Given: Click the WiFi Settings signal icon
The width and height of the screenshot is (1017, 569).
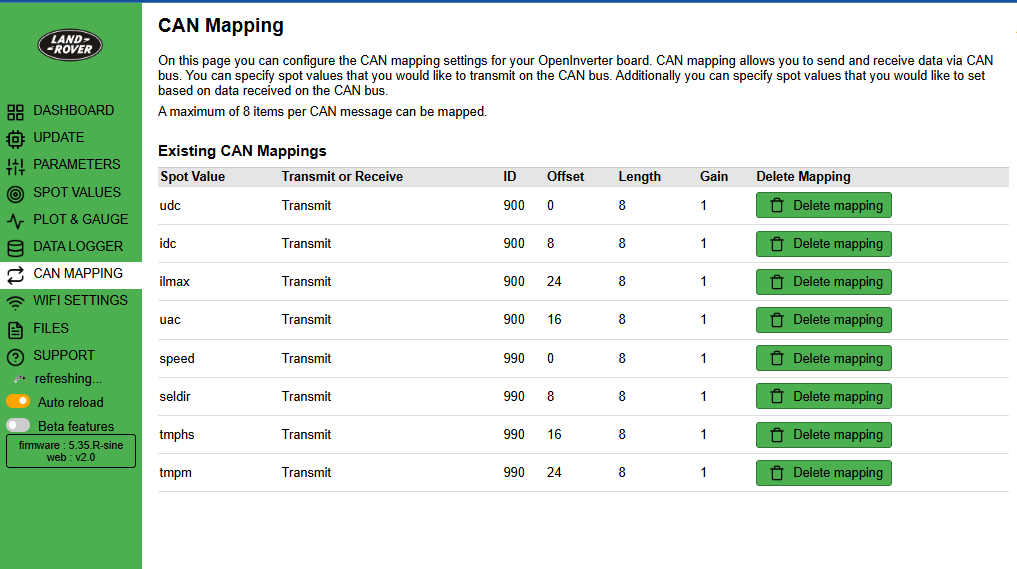Looking at the screenshot, I should coord(15,302).
